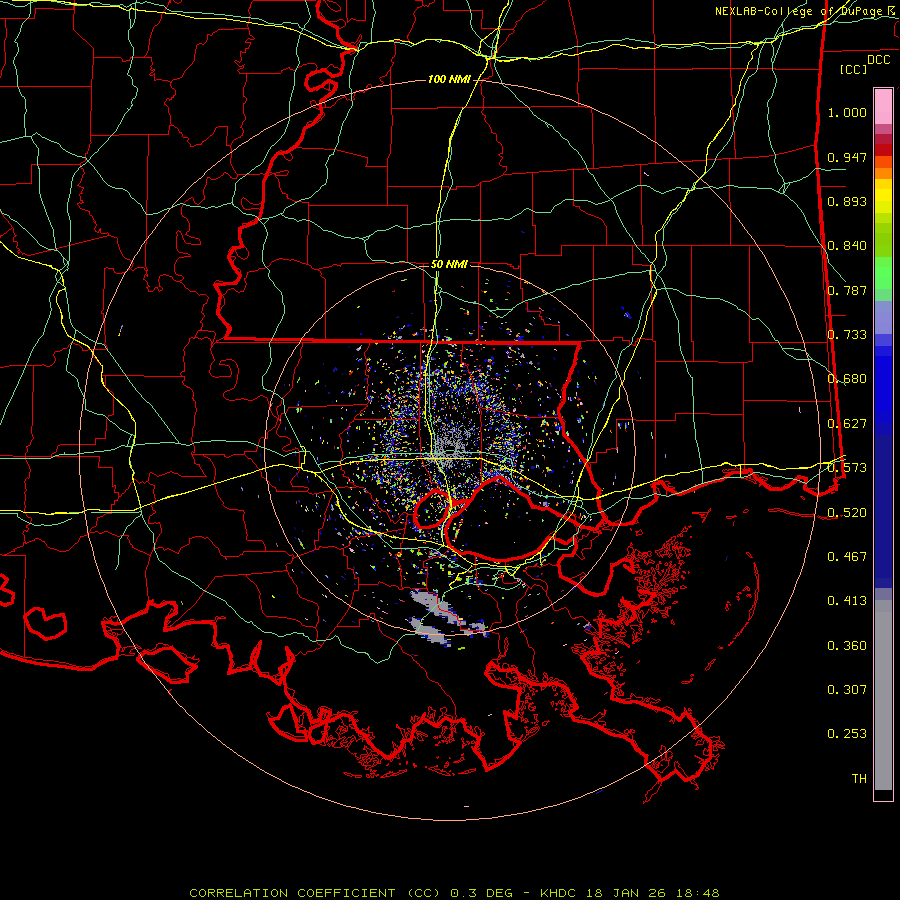The width and height of the screenshot is (900, 900).
Task: Click the 0.787 color scale value
Action: (x=847, y=290)
